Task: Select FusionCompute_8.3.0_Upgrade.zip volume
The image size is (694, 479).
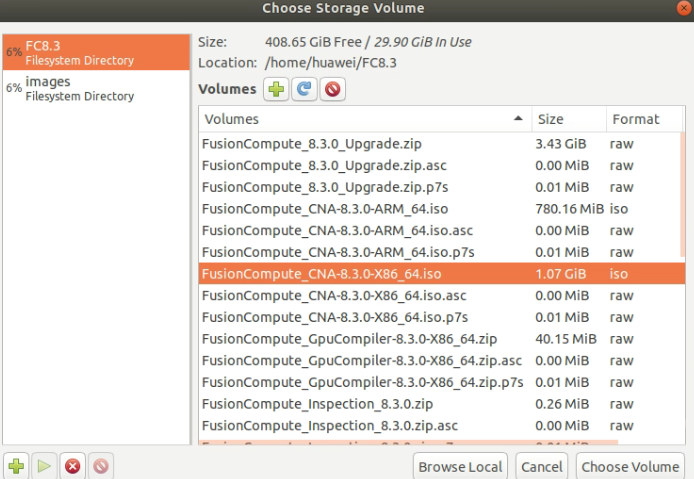Action: pyautogui.click(x=440, y=144)
